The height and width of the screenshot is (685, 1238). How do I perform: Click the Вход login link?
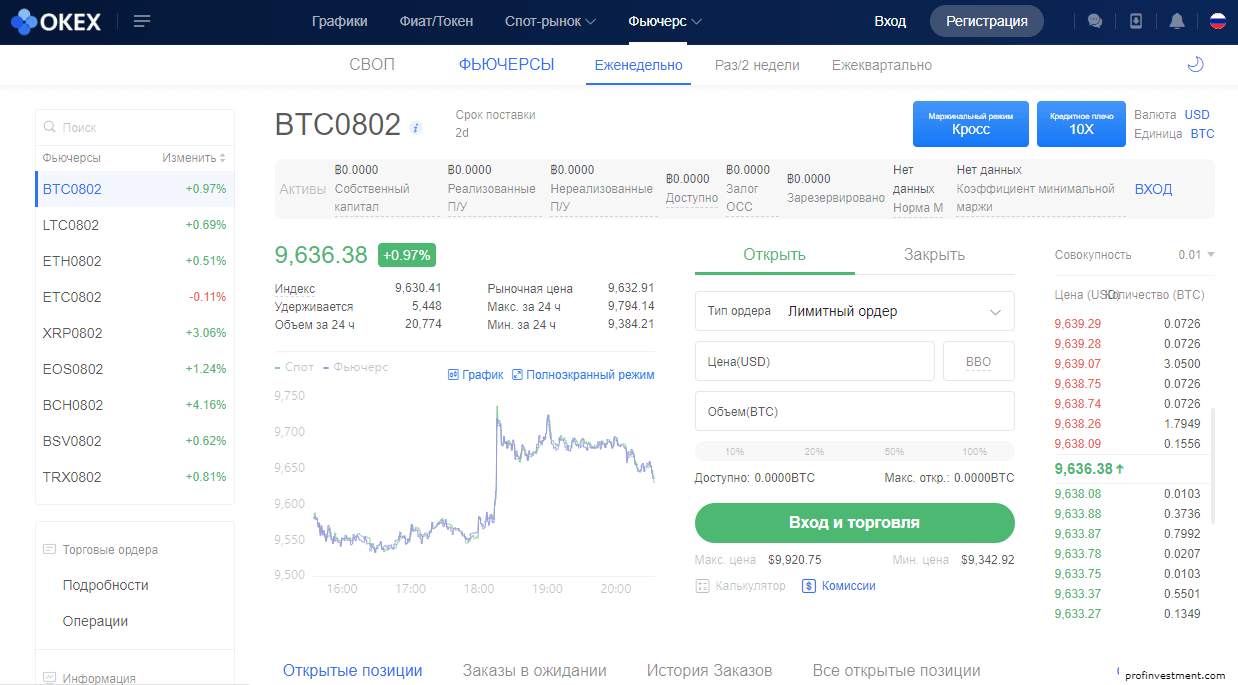point(890,21)
